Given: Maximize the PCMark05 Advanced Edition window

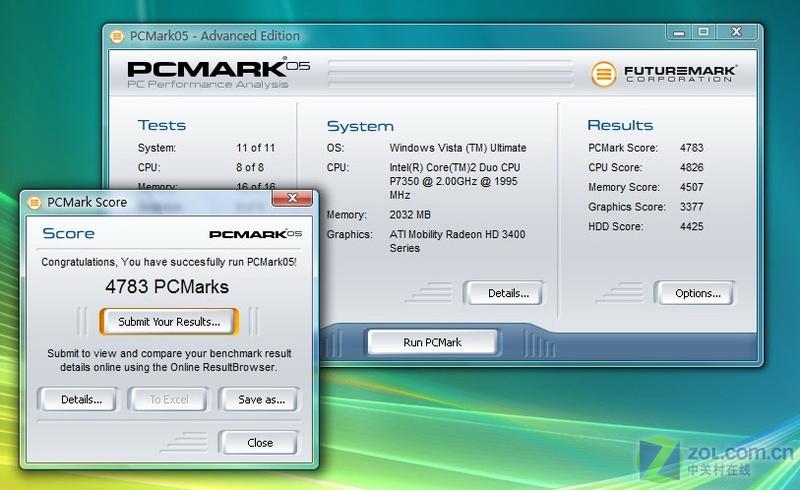Looking at the screenshot, I should [704, 32].
